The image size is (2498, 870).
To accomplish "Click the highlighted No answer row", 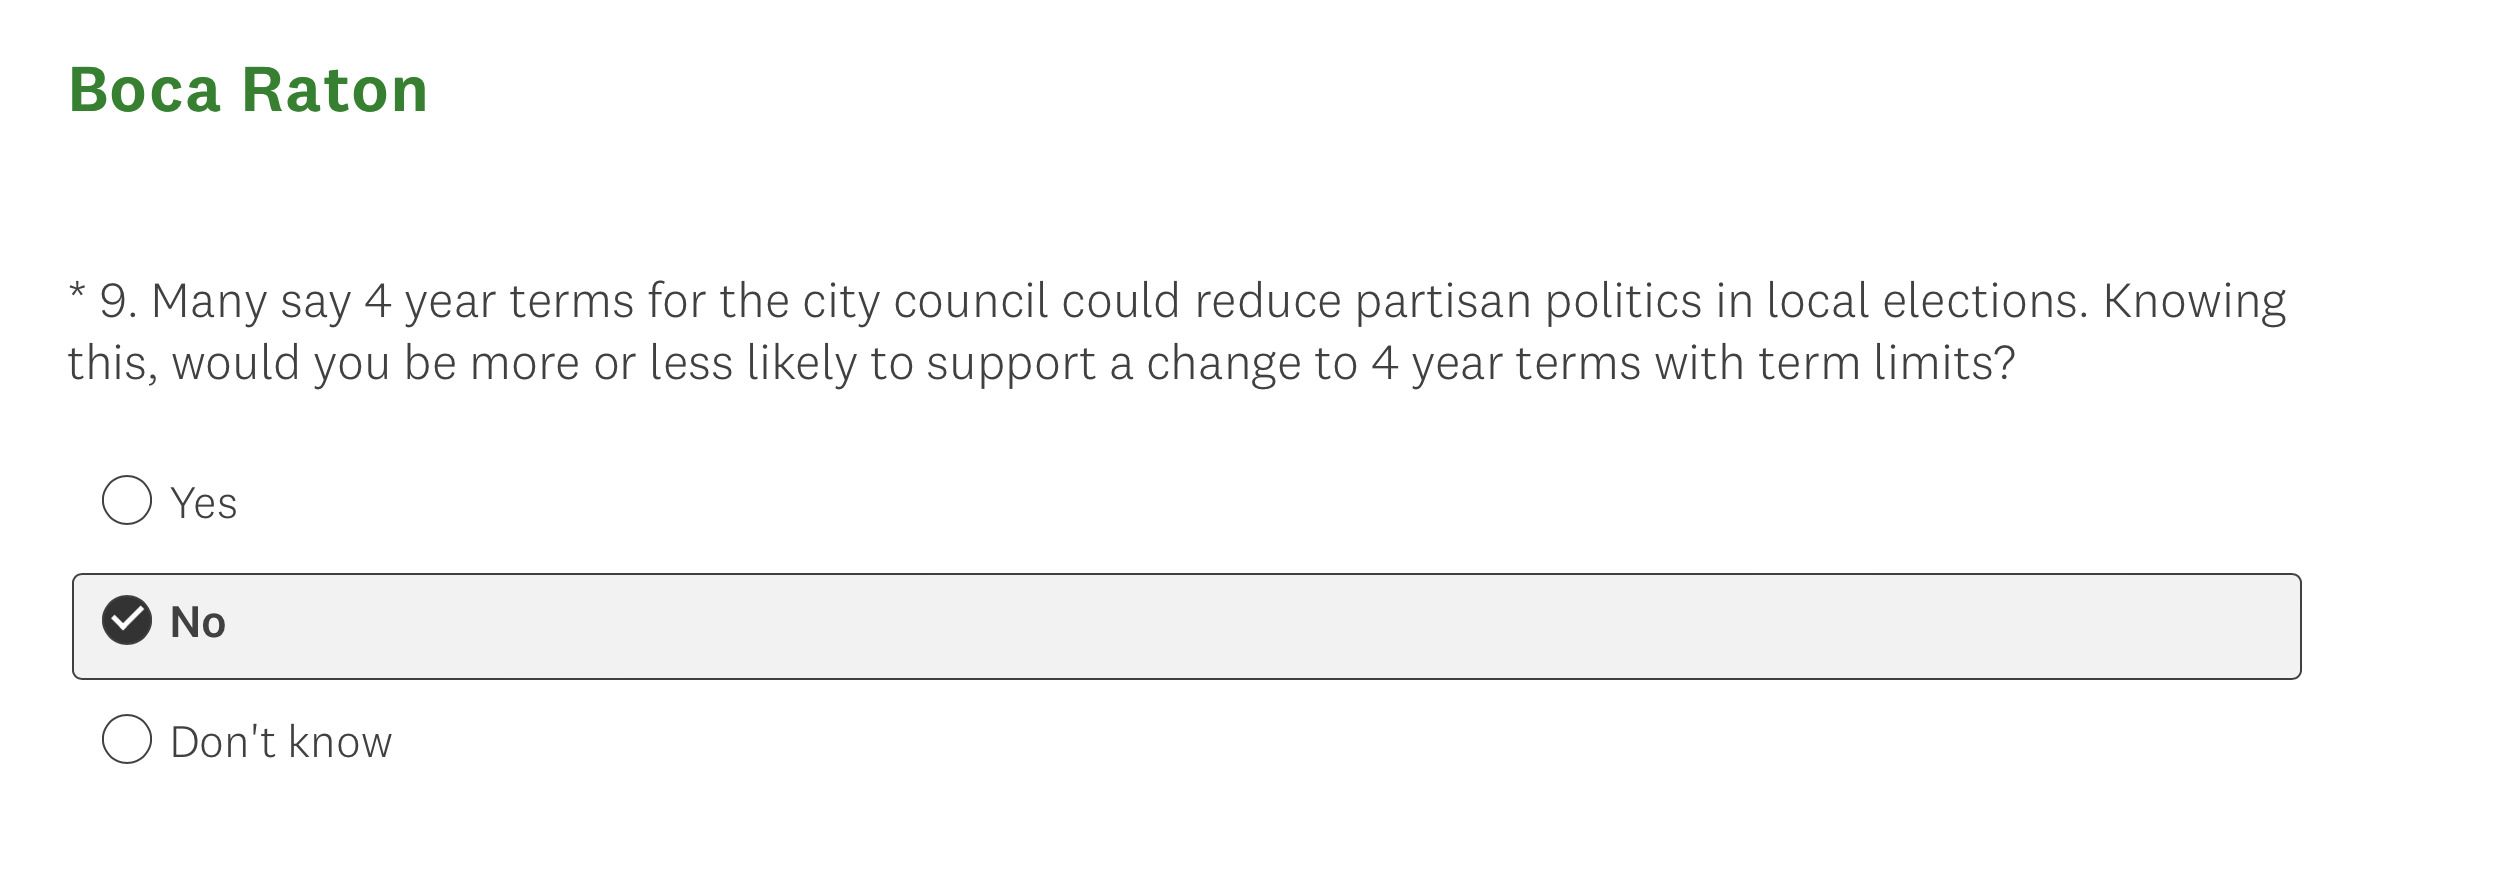I will click(1186, 626).
